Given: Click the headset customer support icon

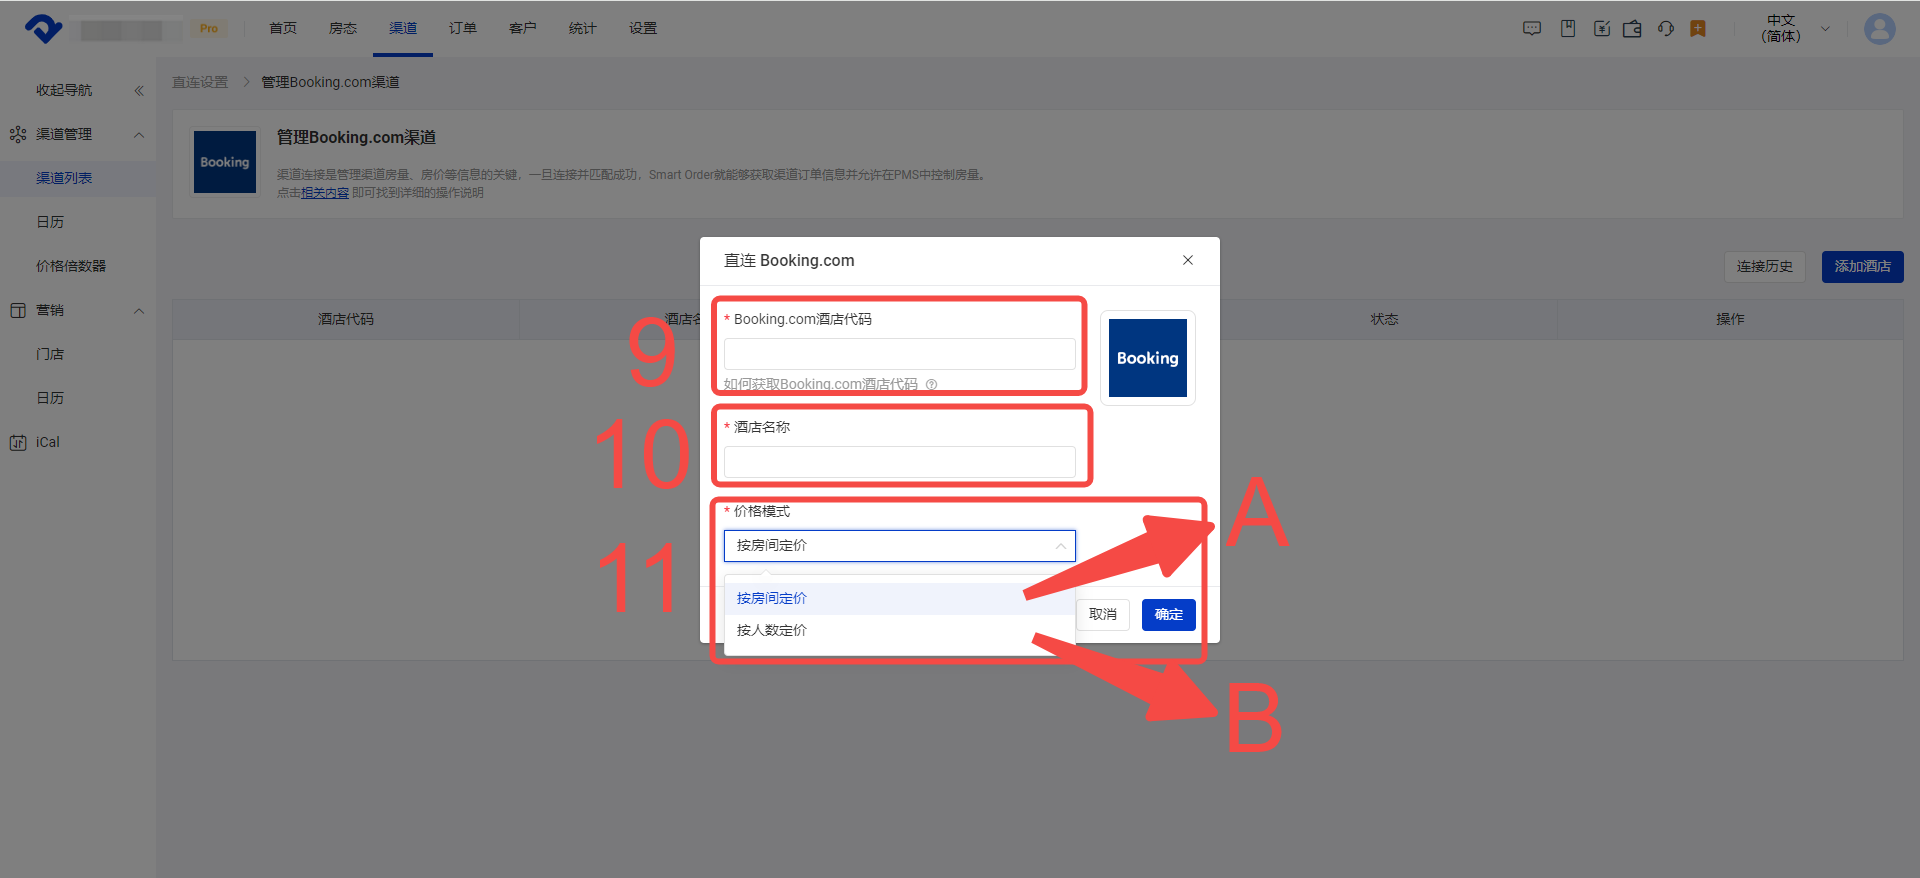Looking at the screenshot, I should click(1665, 29).
